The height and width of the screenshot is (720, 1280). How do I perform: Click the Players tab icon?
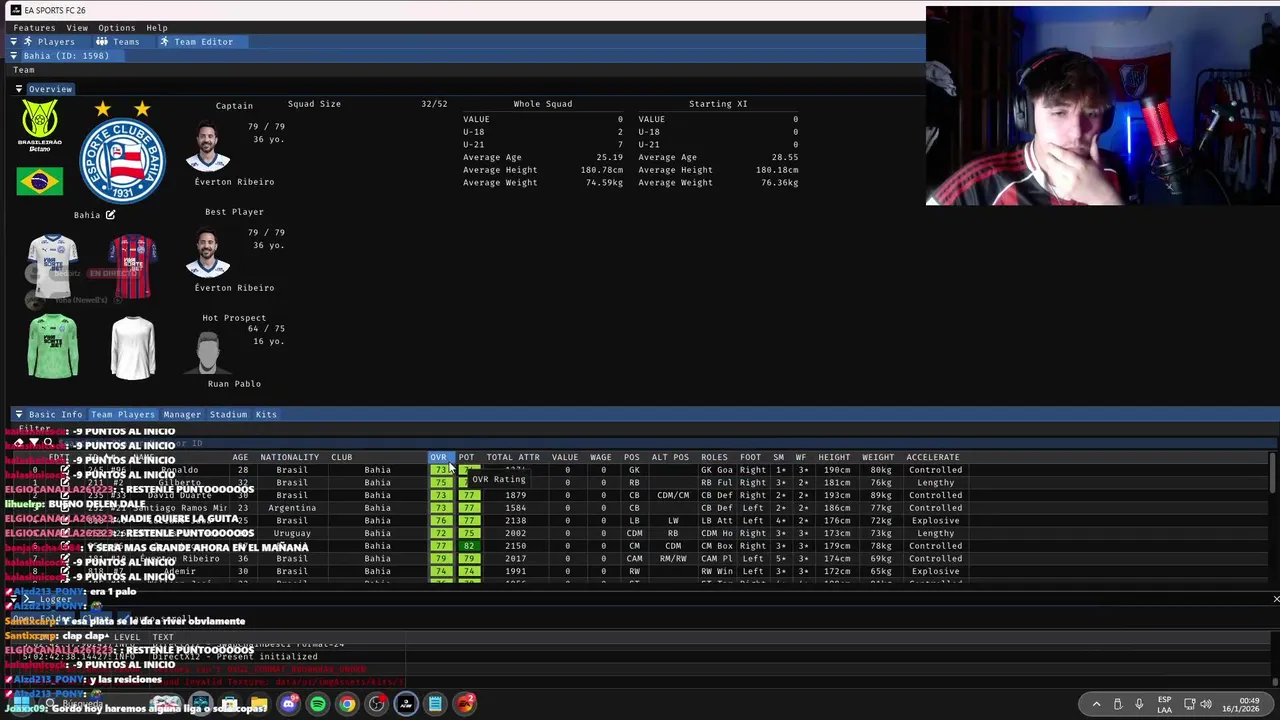28,42
